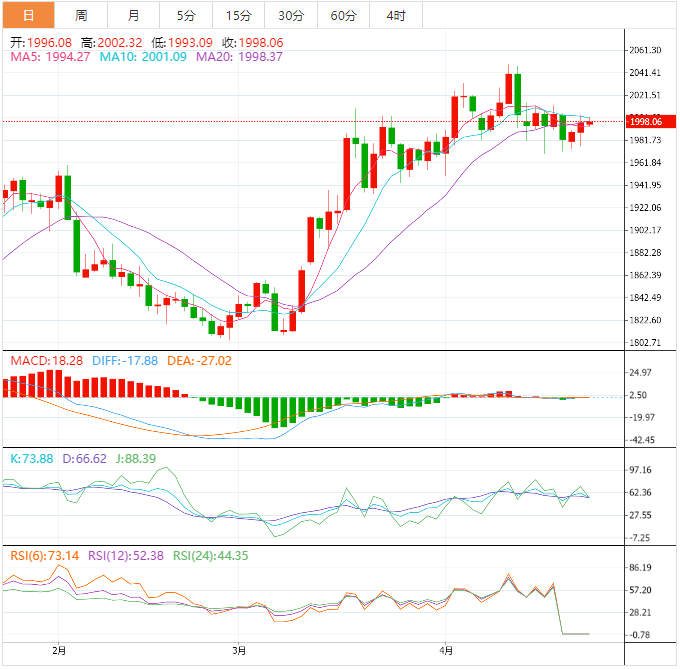Select the DEA value label

[199, 360]
